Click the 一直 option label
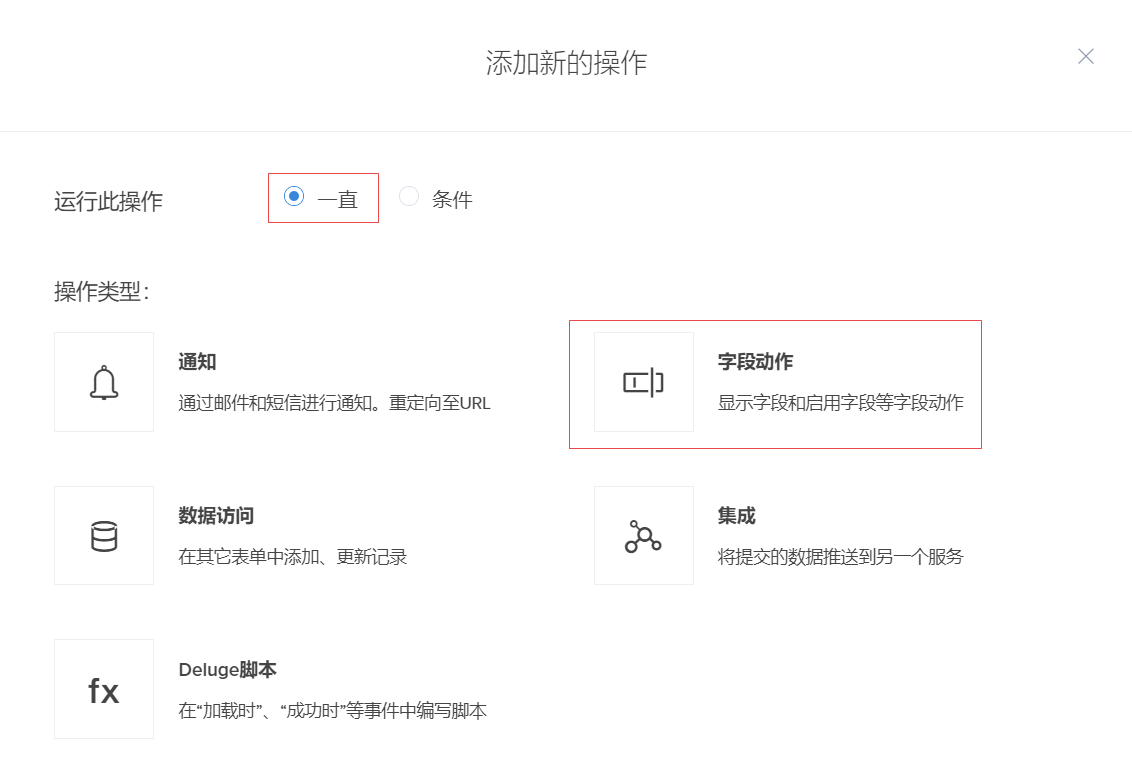Viewport: 1132px width, 783px height. 338,199
